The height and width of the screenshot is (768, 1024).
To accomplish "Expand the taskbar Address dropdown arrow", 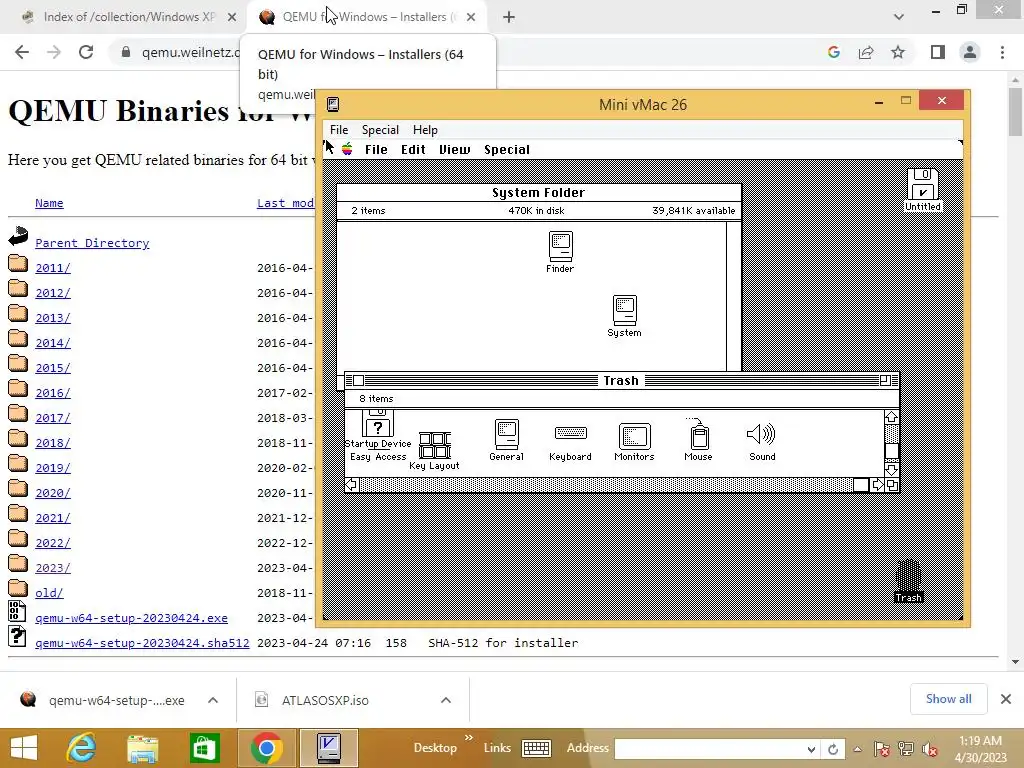I will pyautogui.click(x=811, y=749).
